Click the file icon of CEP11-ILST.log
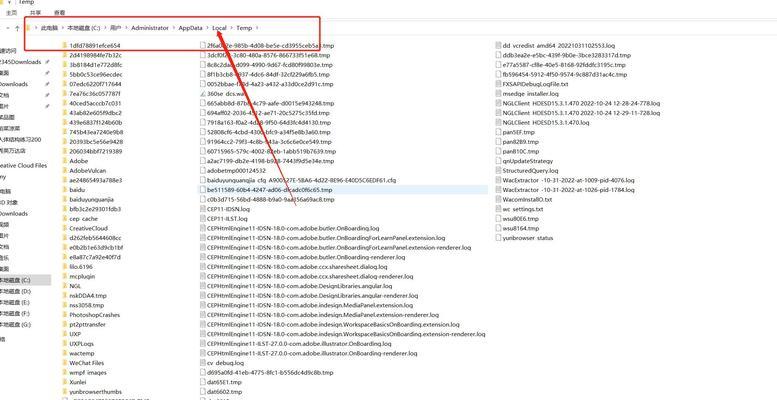 [x=202, y=219]
